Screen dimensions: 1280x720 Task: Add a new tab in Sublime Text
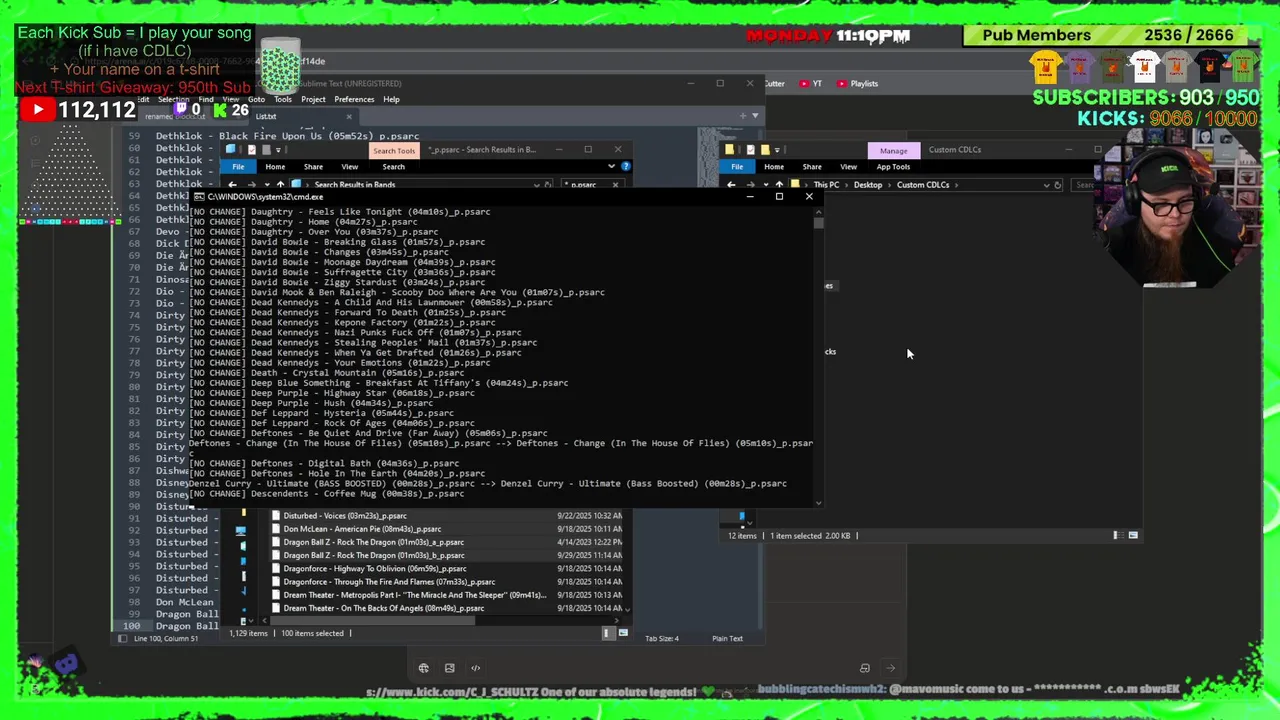tap(742, 116)
